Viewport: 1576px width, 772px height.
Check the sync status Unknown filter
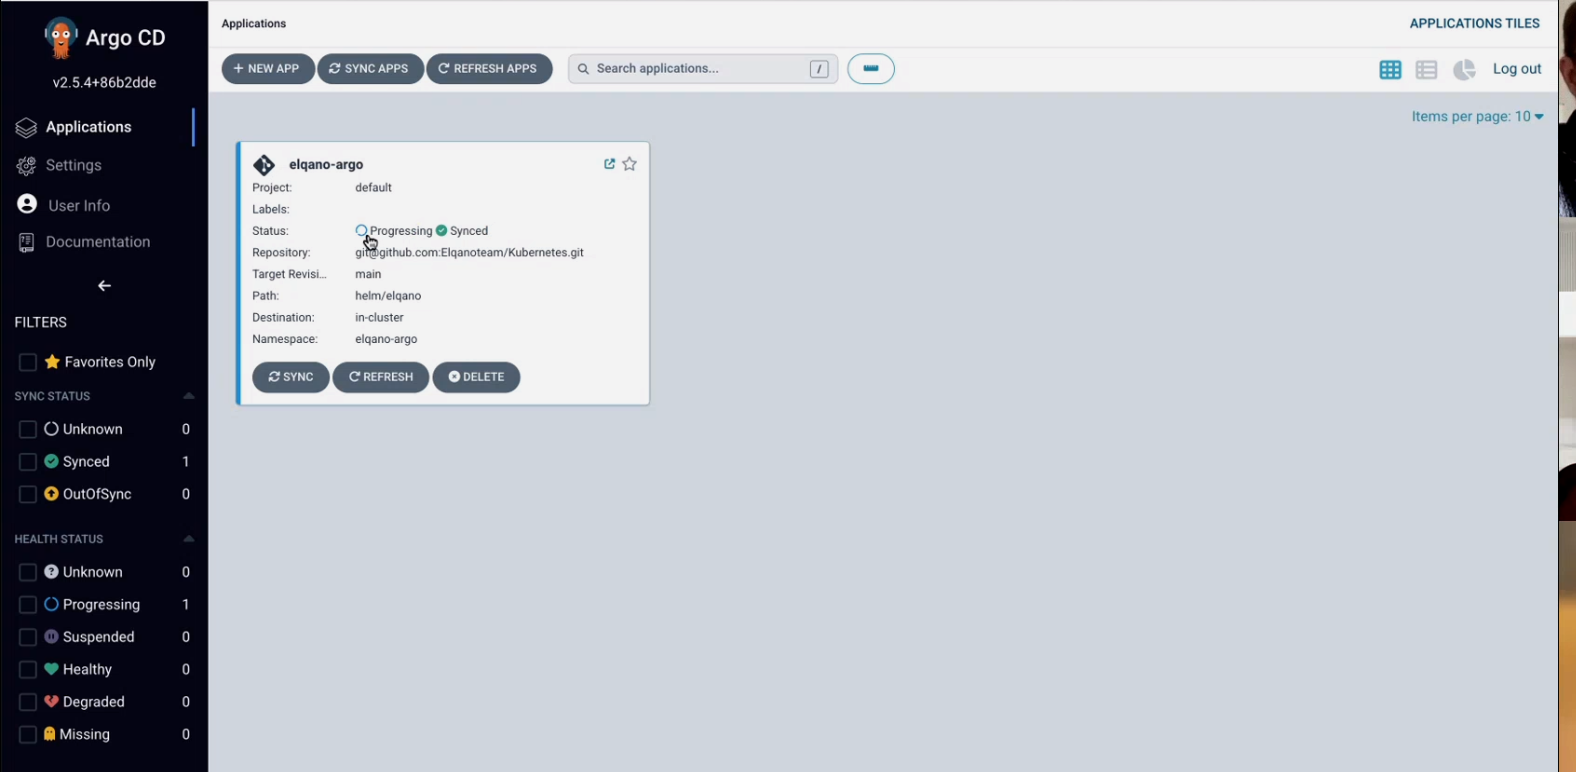click(x=28, y=429)
